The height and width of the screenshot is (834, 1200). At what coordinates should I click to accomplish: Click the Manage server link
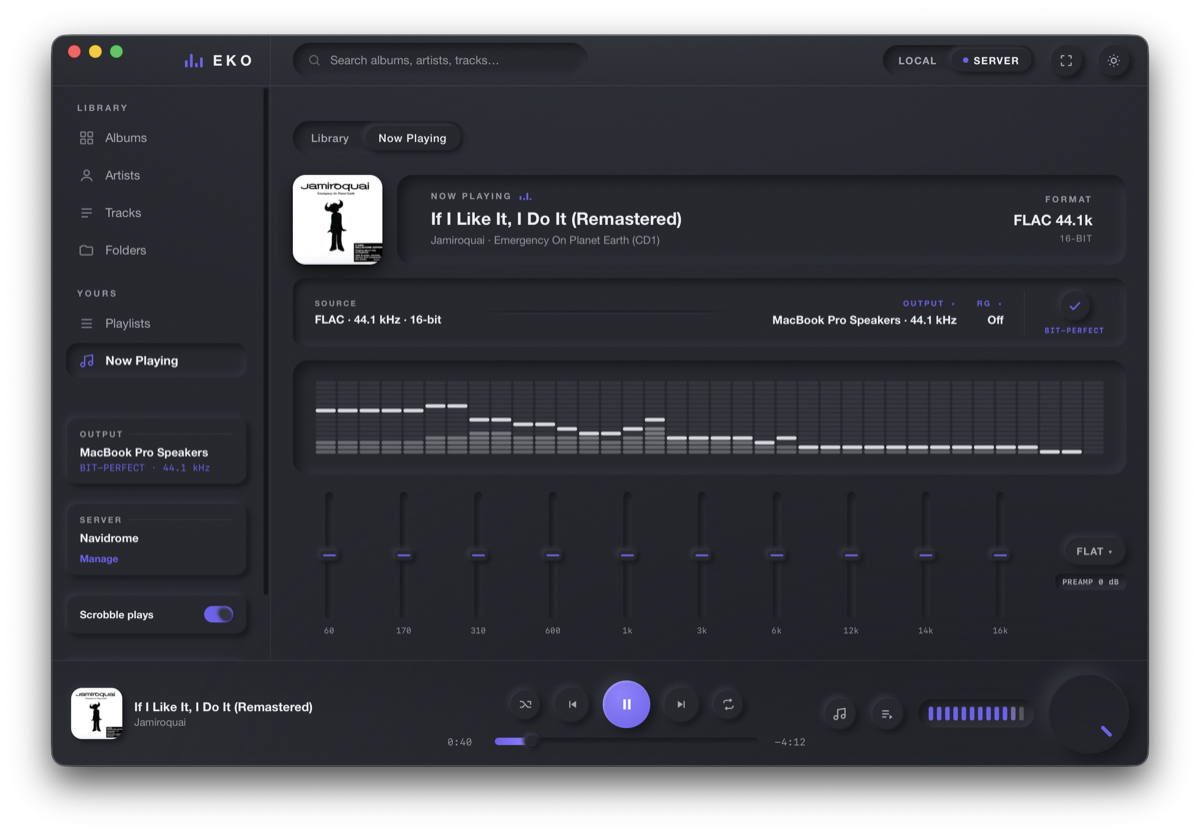(x=99, y=559)
